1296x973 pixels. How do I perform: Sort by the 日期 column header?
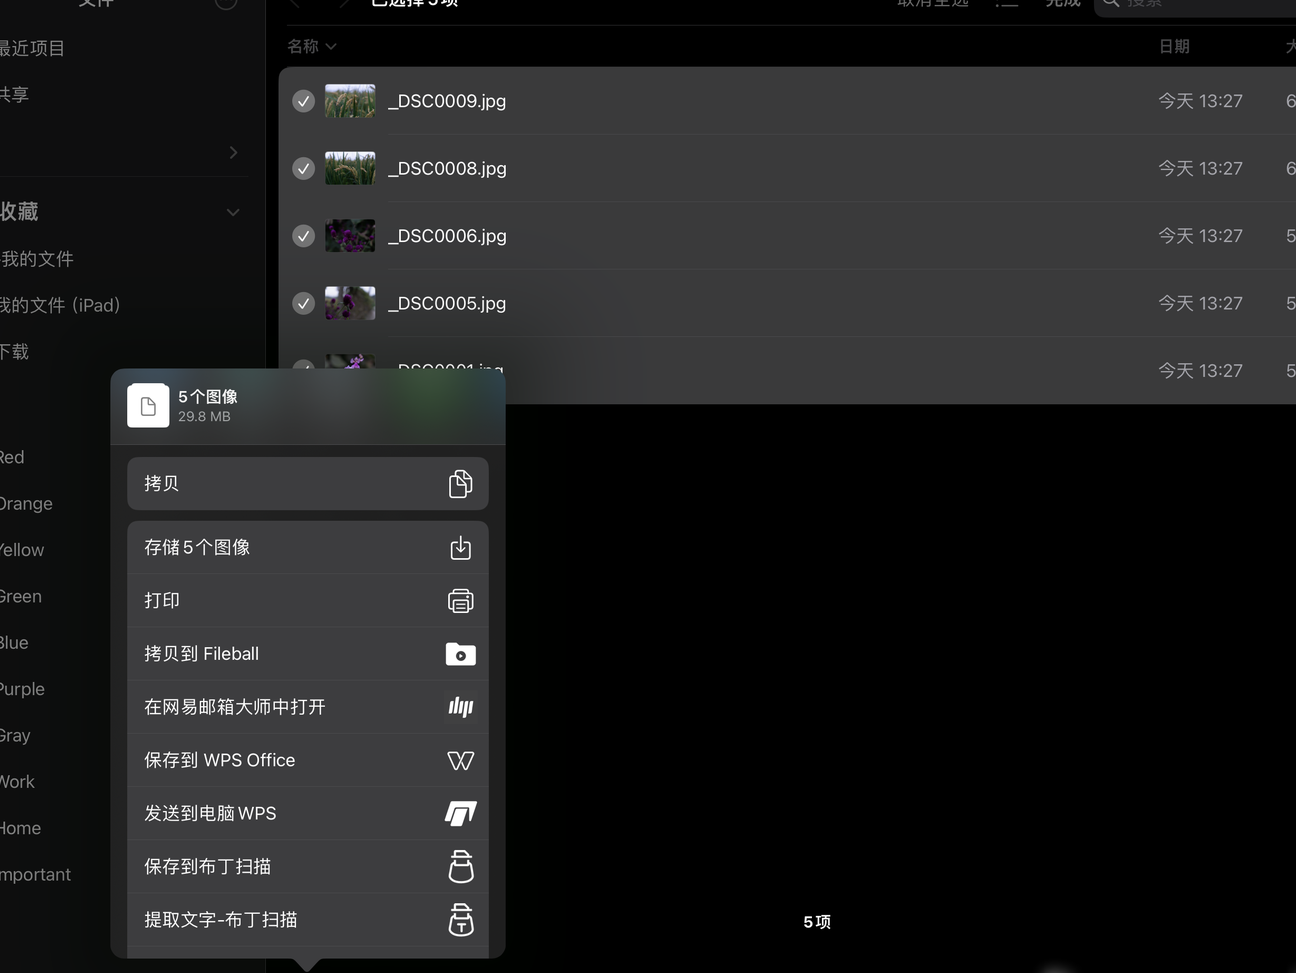pos(1174,46)
